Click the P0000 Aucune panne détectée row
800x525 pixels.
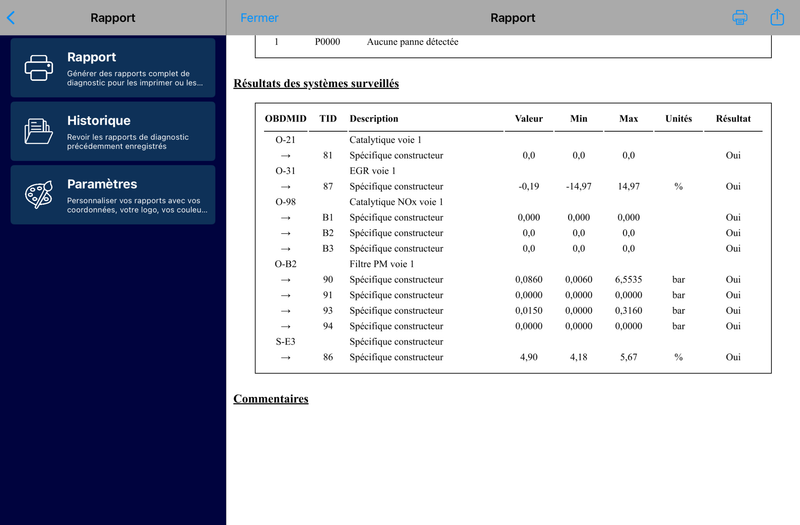point(513,42)
